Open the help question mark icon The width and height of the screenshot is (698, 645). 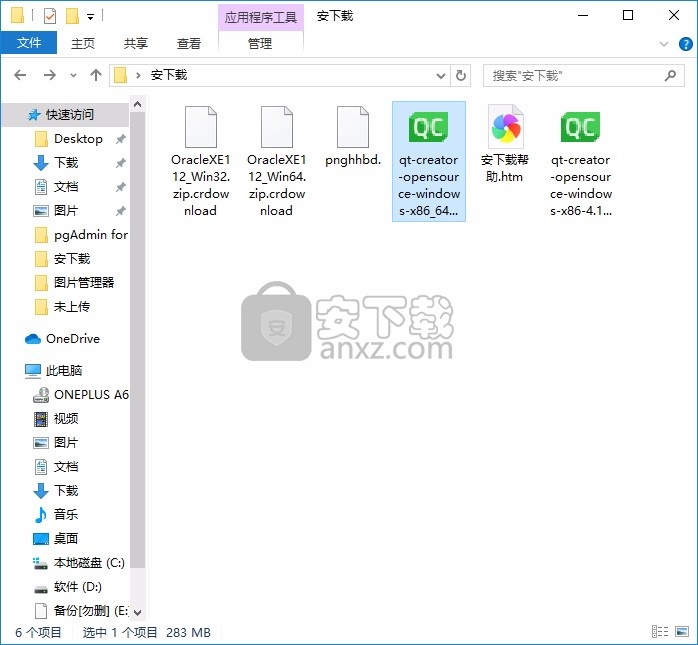coord(686,44)
